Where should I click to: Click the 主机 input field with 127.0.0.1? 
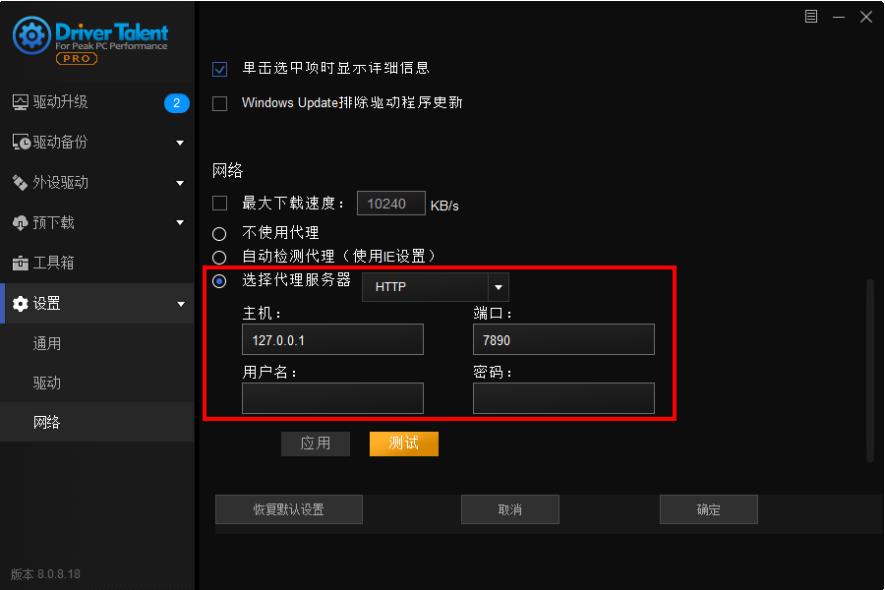tap(332, 340)
